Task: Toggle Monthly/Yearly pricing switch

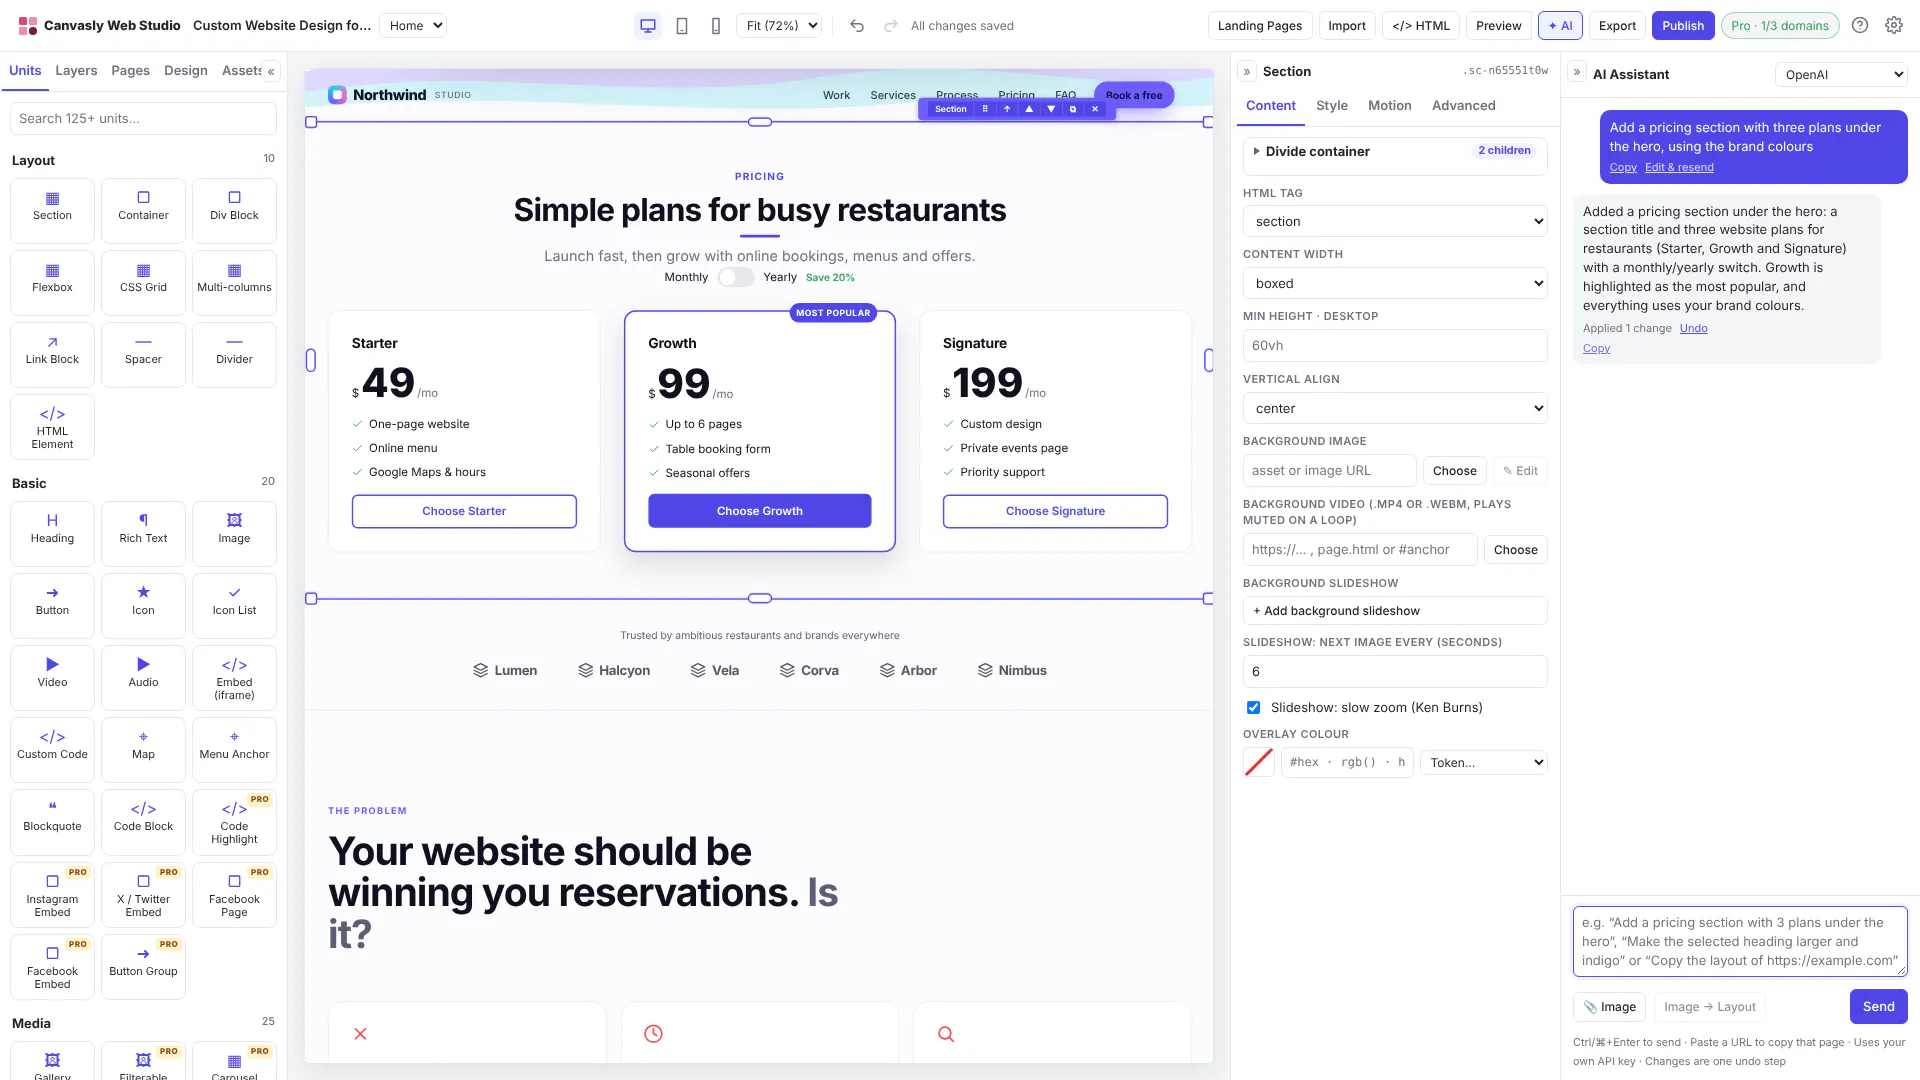Action: [x=735, y=277]
